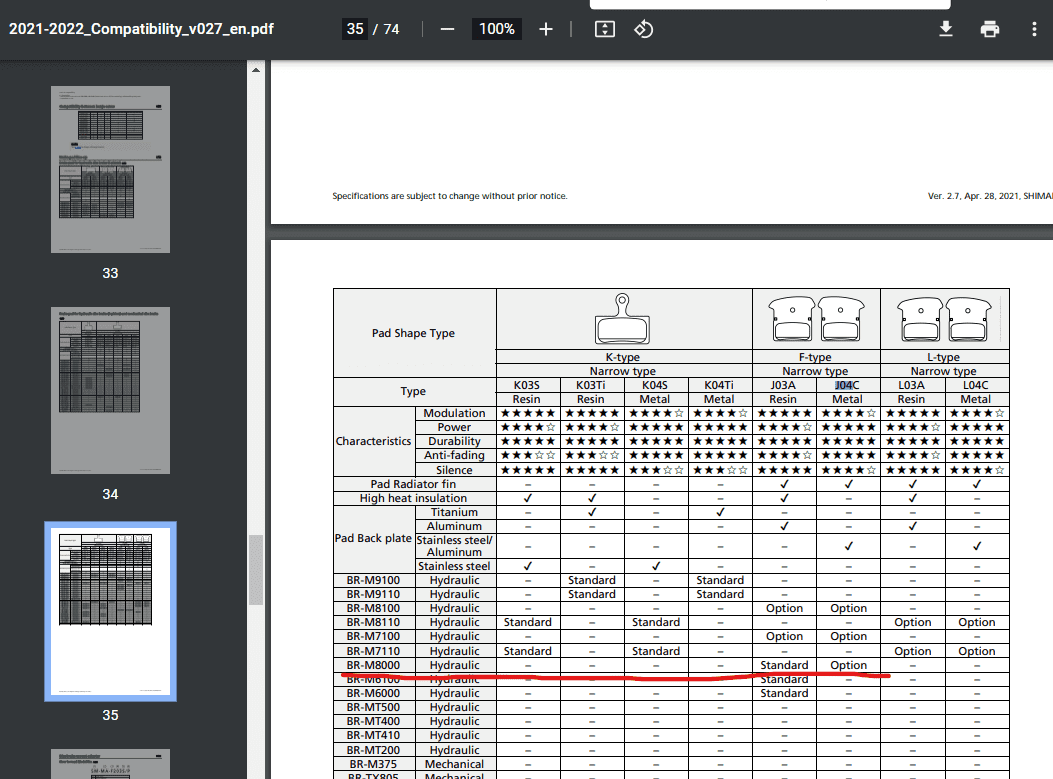Click the BR-M375 Mechanical type cell

pos(455,764)
